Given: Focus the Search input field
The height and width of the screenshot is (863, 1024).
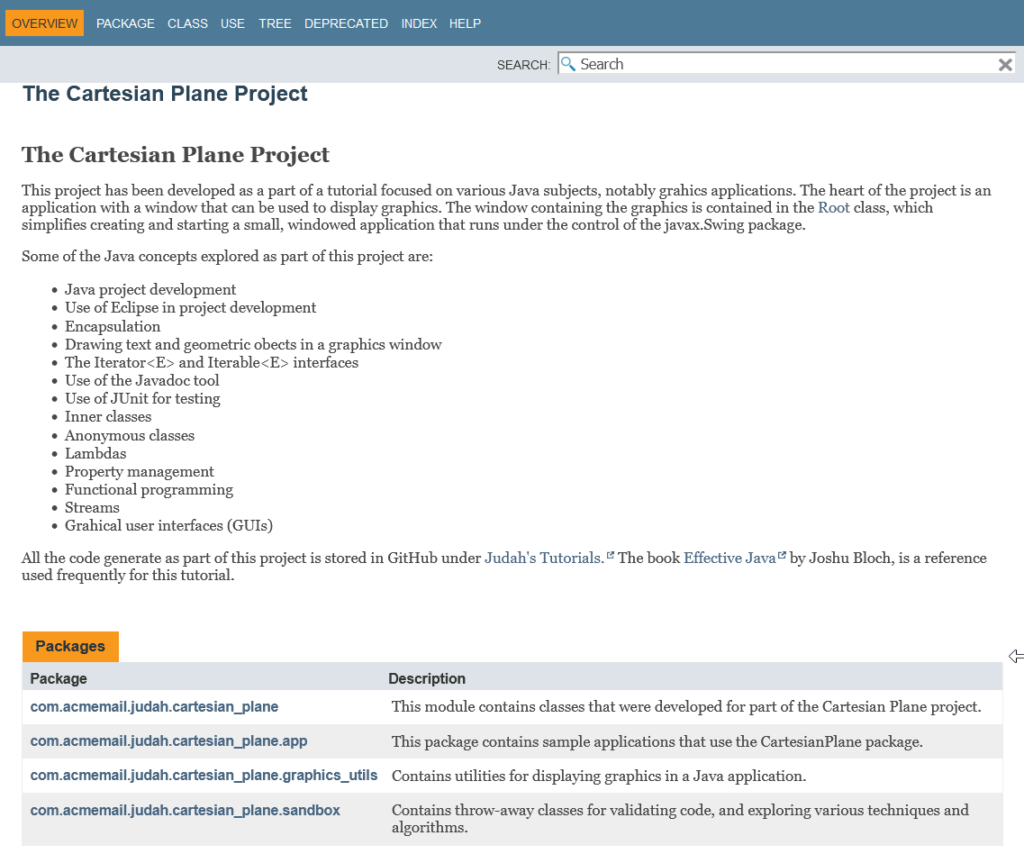Looking at the screenshot, I should tap(780, 64).
